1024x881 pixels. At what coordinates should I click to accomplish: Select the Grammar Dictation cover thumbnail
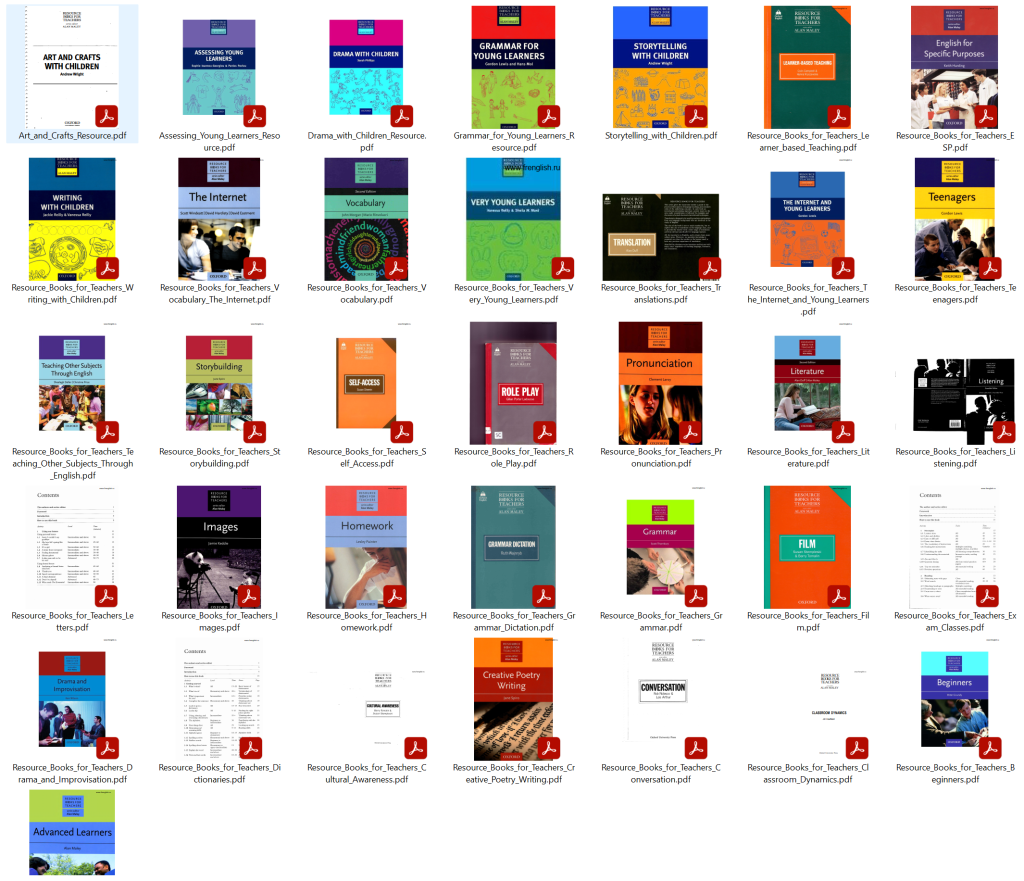512,547
